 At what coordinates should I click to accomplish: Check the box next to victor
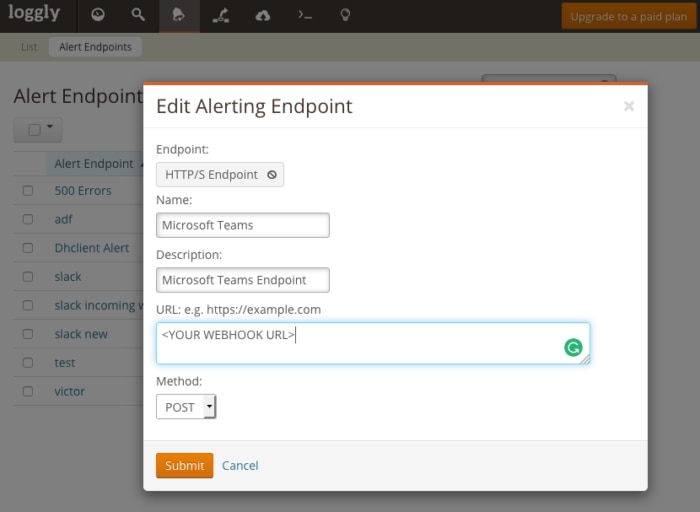[28, 392]
